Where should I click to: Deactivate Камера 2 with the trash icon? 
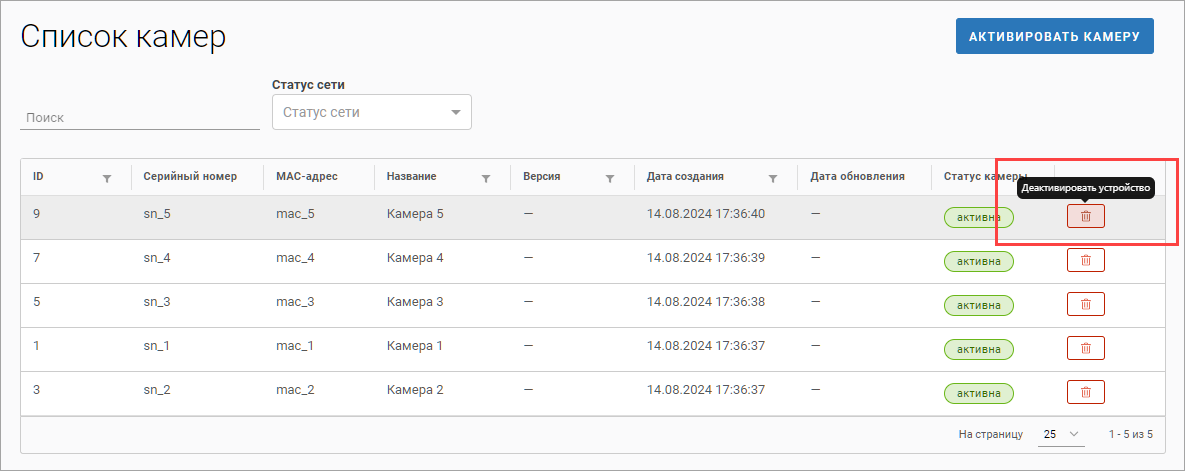coord(1085,392)
